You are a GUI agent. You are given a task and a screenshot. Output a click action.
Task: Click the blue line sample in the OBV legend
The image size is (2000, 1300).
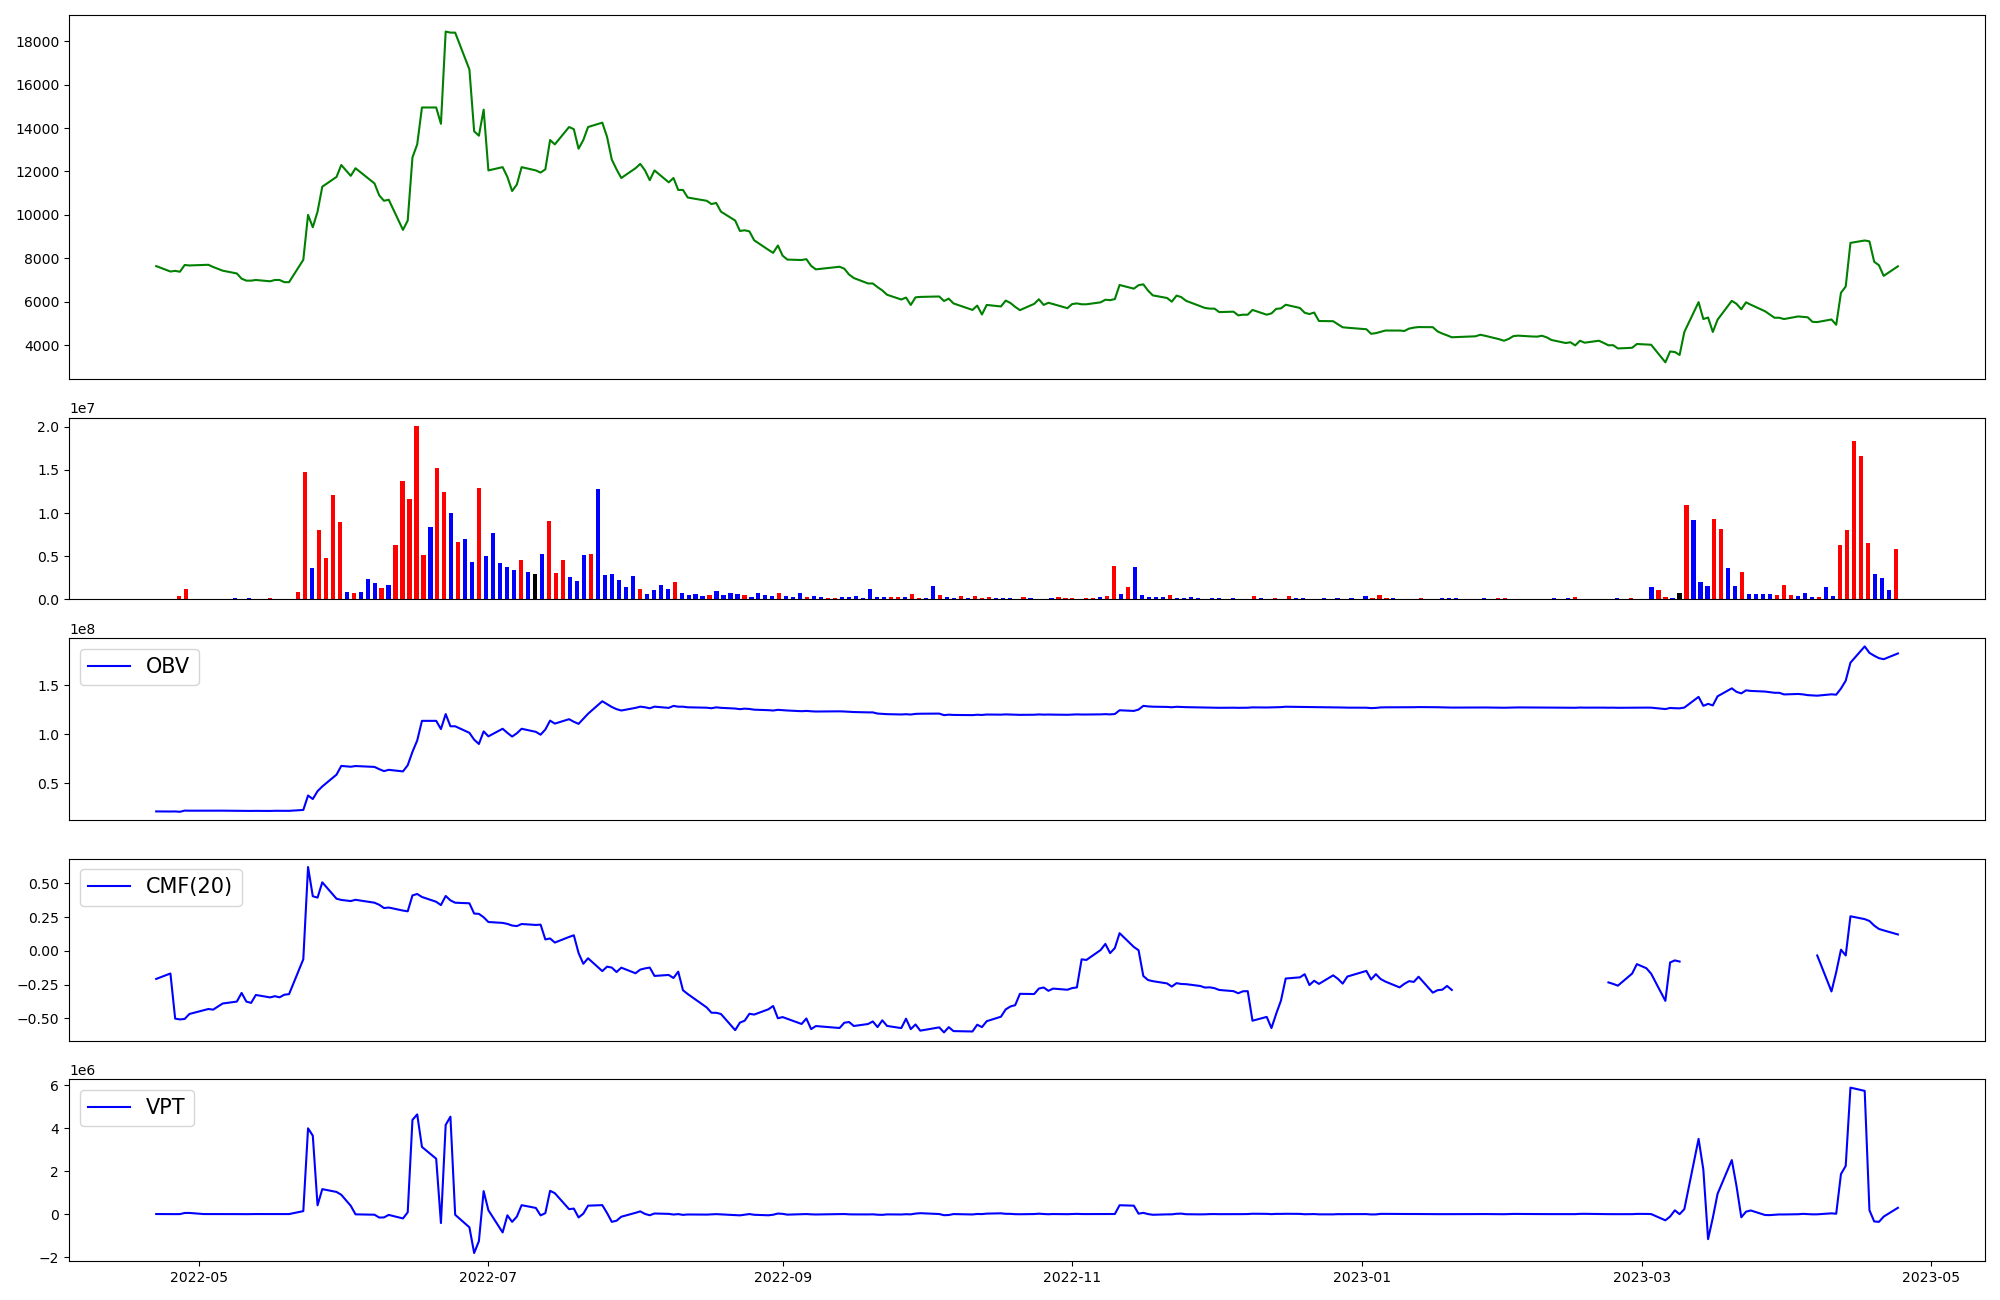point(110,666)
